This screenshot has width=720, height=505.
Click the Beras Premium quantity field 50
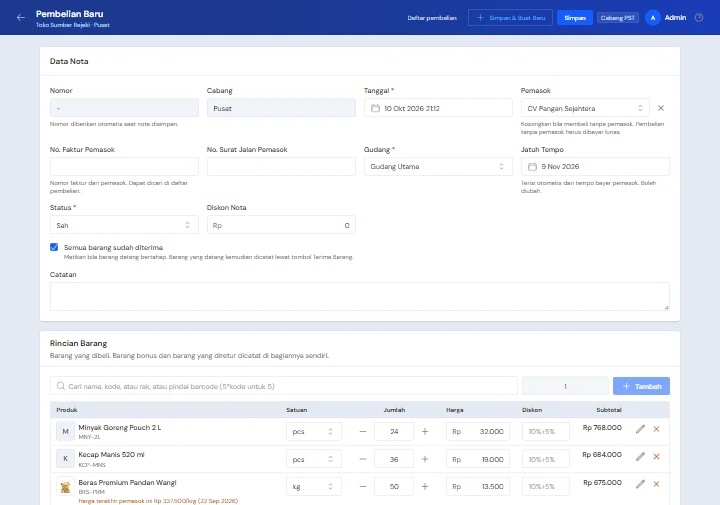tap(394, 487)
